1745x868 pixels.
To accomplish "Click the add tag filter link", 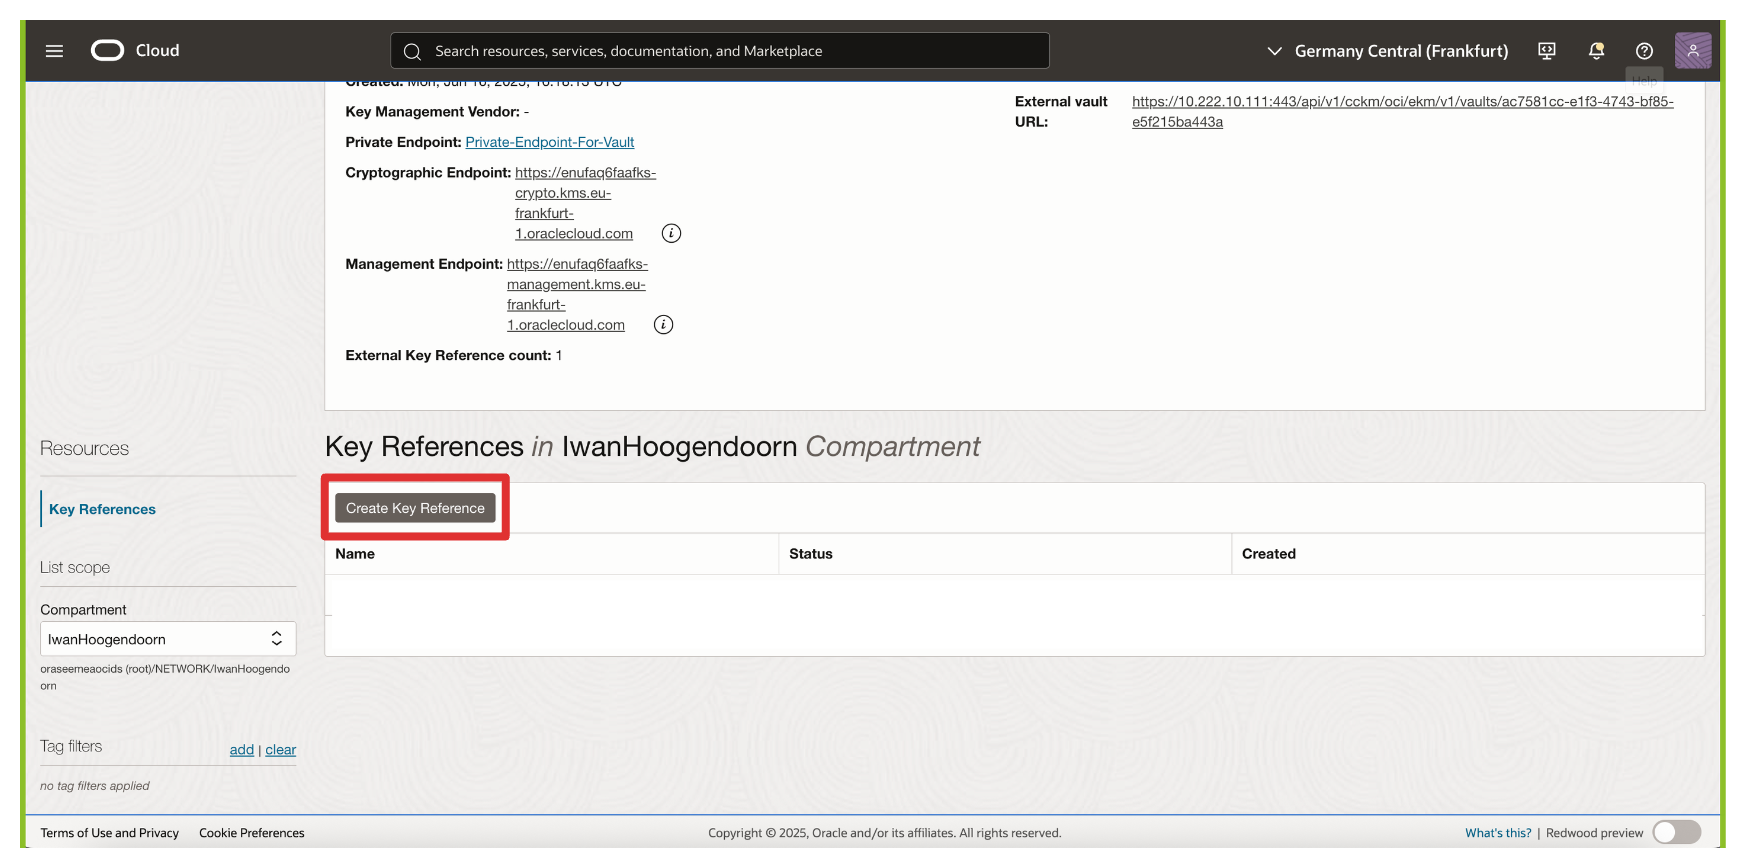I will (x=241, y=750).
